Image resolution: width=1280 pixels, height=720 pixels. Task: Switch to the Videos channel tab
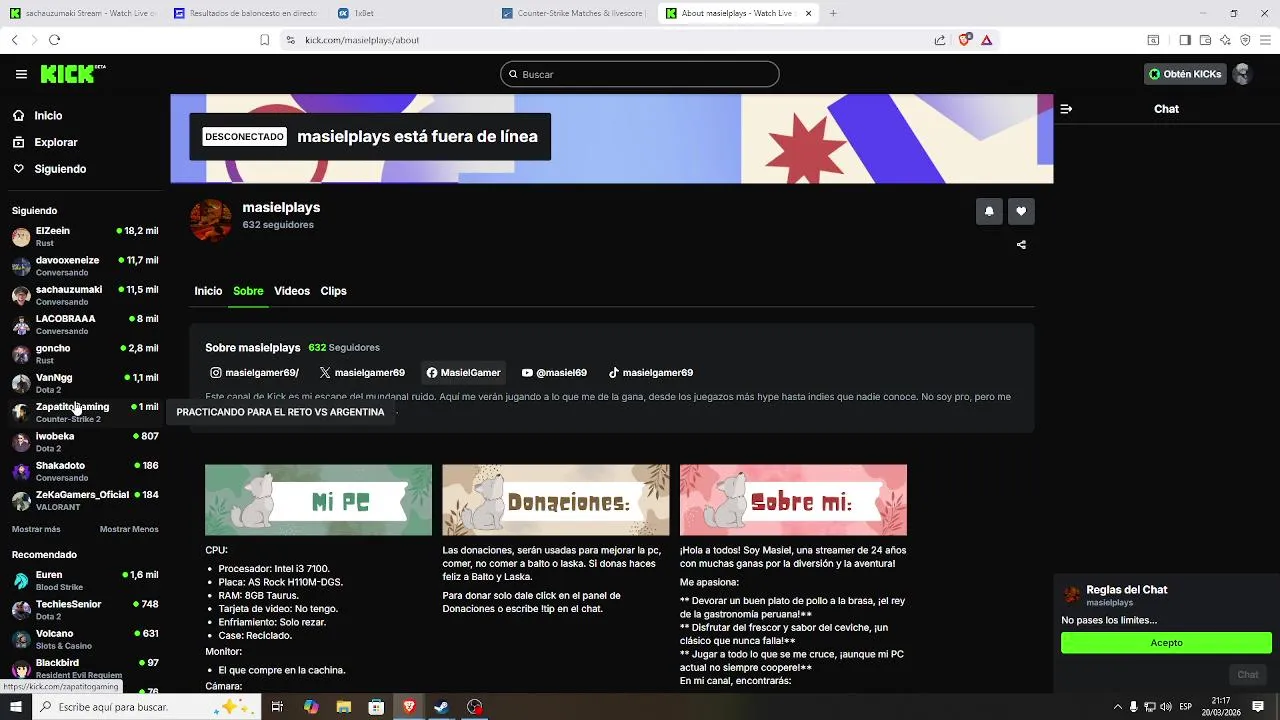tap(292, 291)
